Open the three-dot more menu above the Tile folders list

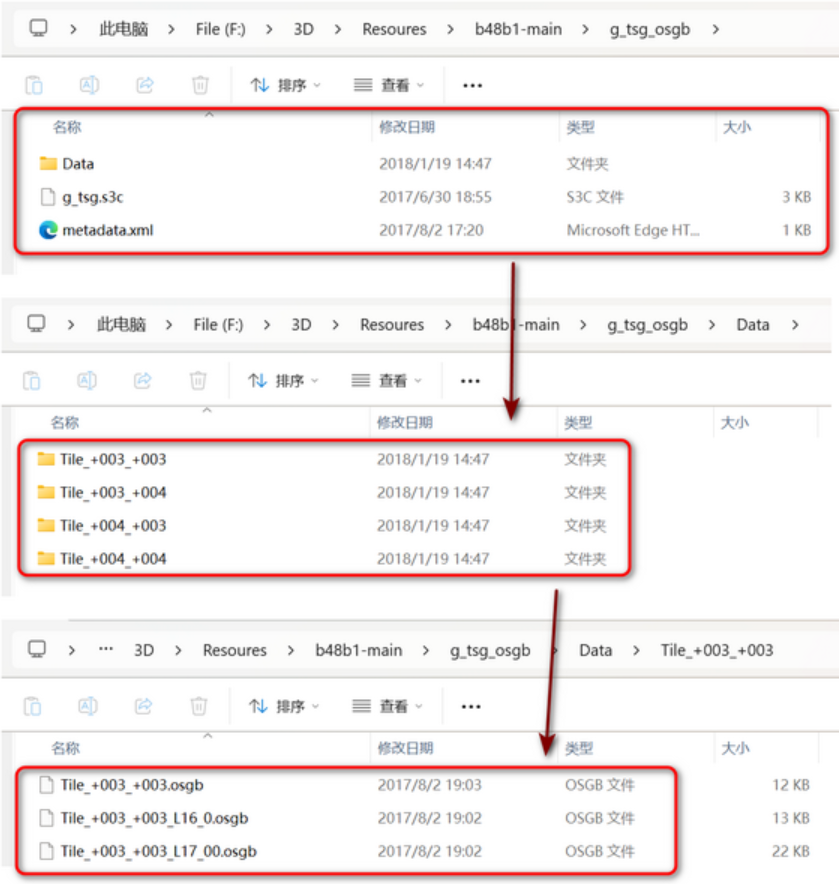(x=470, y=381)
